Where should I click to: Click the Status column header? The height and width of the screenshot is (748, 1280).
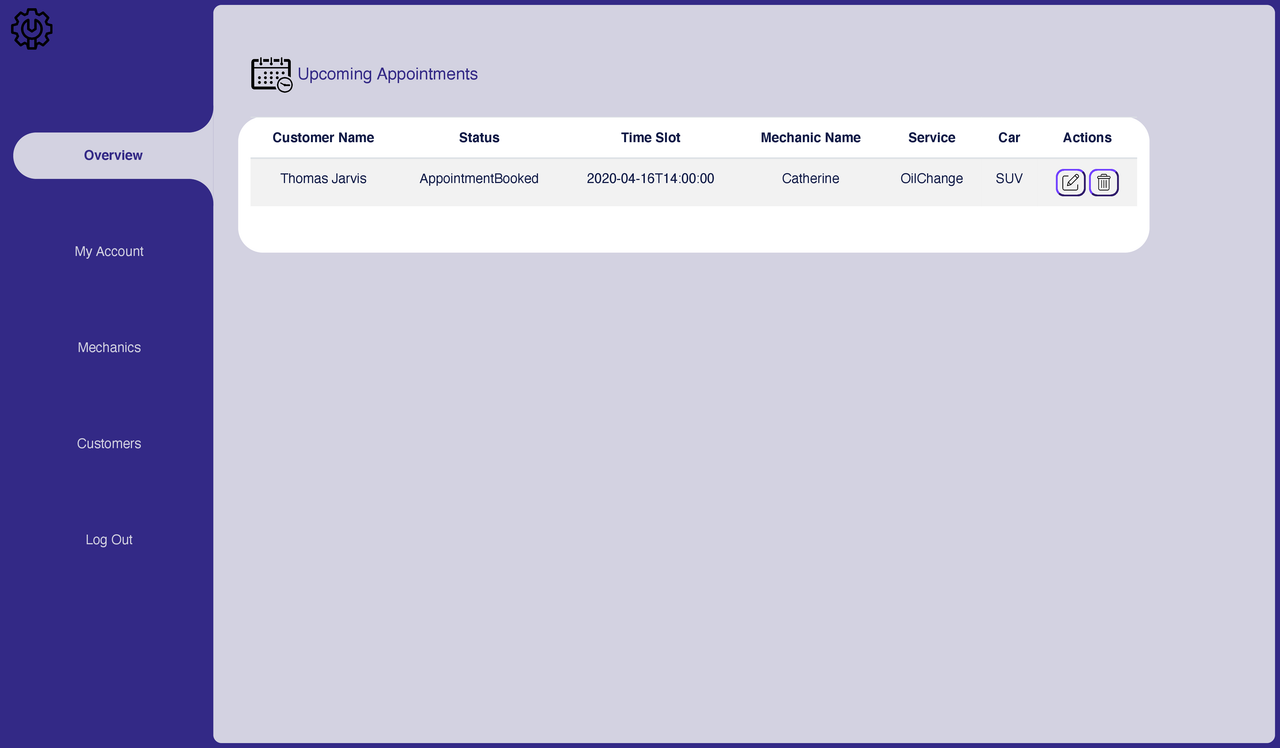point(479,137)
